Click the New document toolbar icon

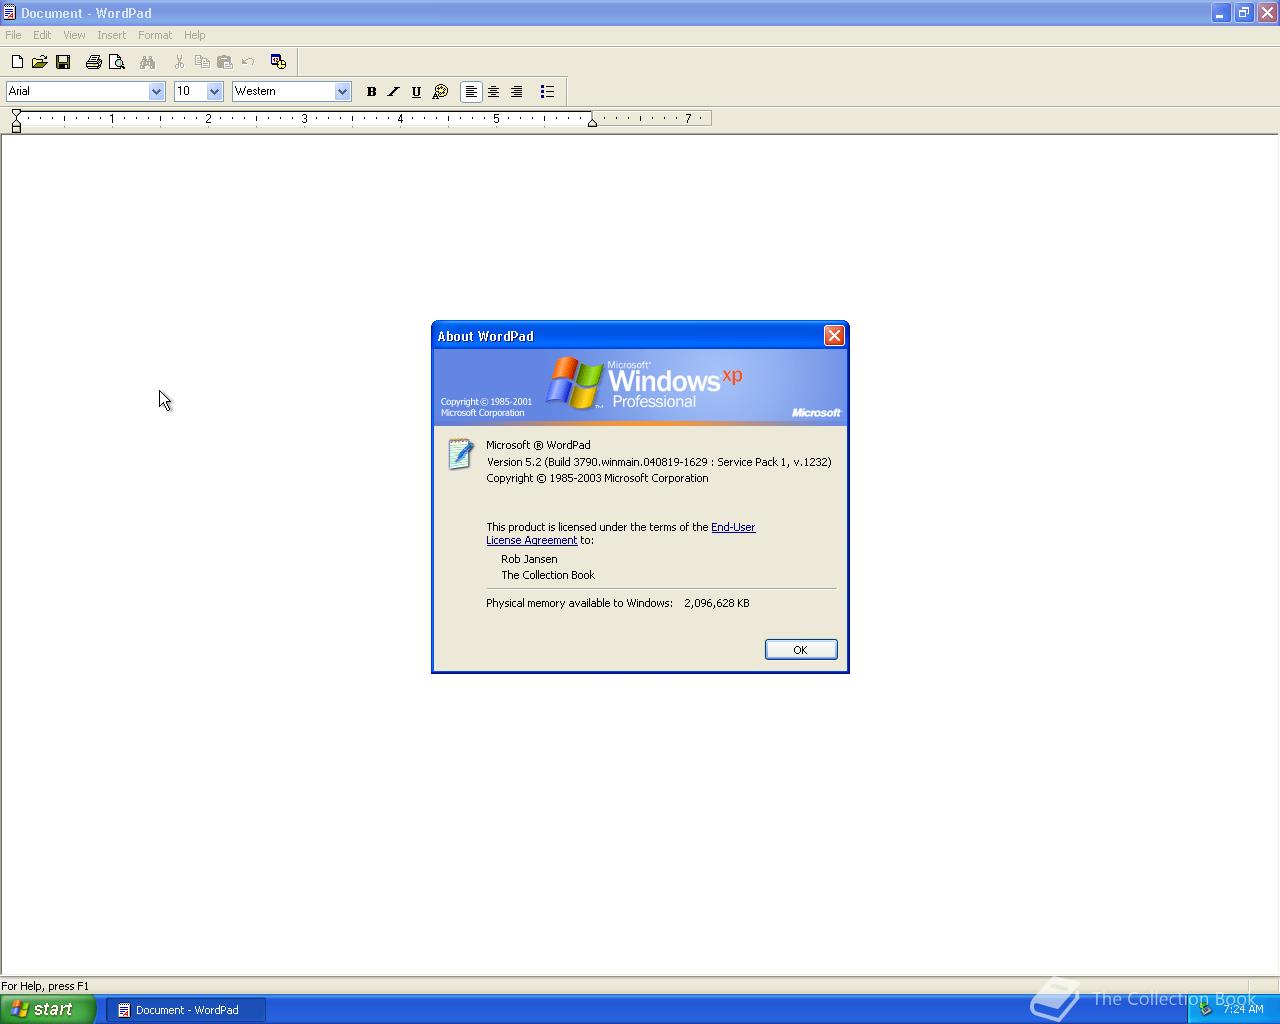(17, 62)
